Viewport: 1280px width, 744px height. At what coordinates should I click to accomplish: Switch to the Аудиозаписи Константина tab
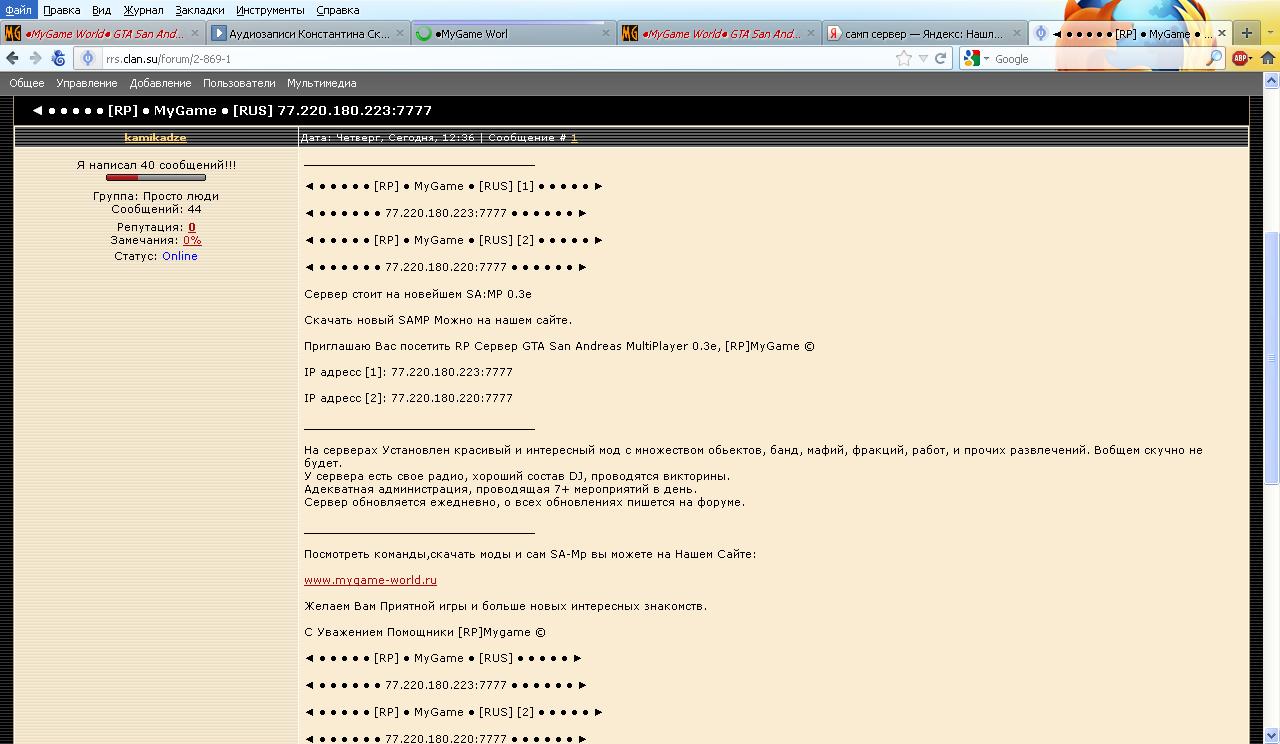(309, 33)
